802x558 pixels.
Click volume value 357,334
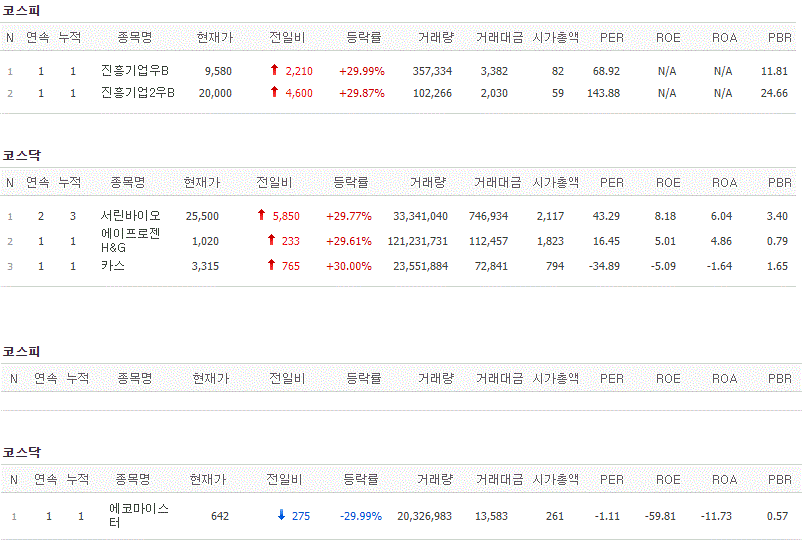[x=432, y=71]
